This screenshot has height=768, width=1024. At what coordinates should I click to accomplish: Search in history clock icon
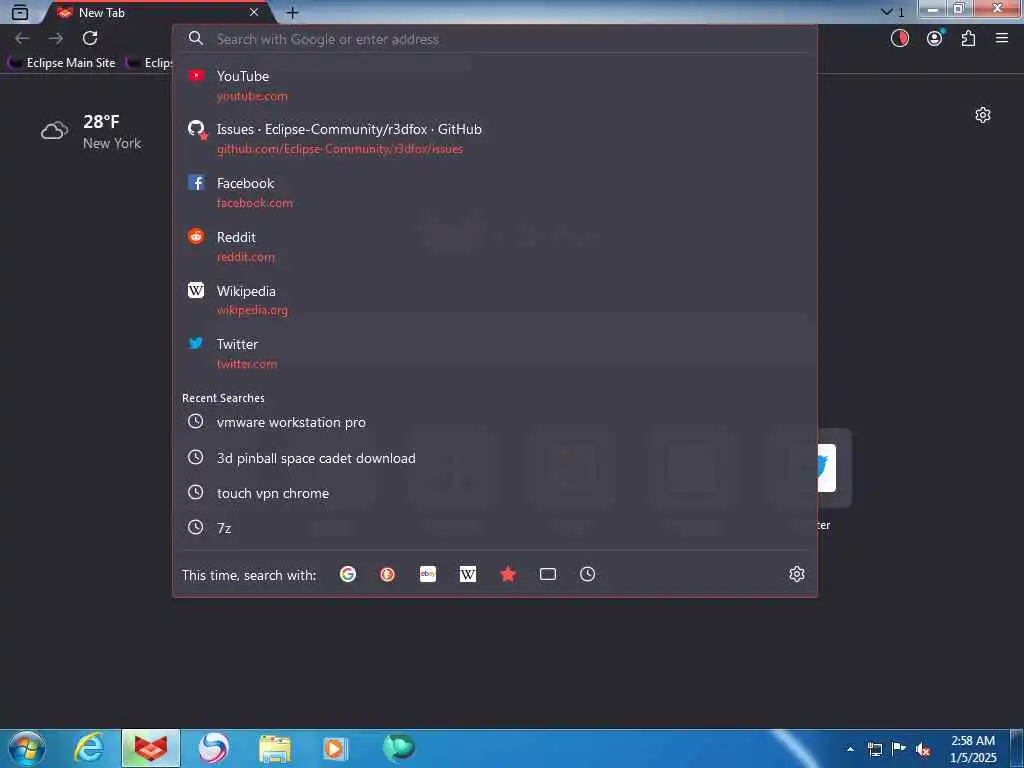(588, 574)
